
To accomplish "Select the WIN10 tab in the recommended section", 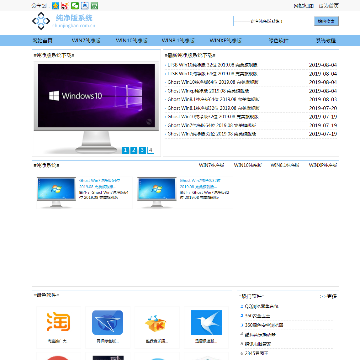I will (248, 165).
